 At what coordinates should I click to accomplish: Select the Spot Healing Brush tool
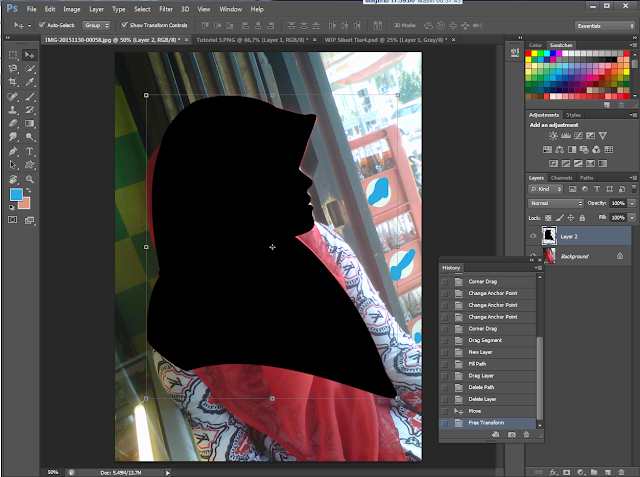(x=13, y=97)
